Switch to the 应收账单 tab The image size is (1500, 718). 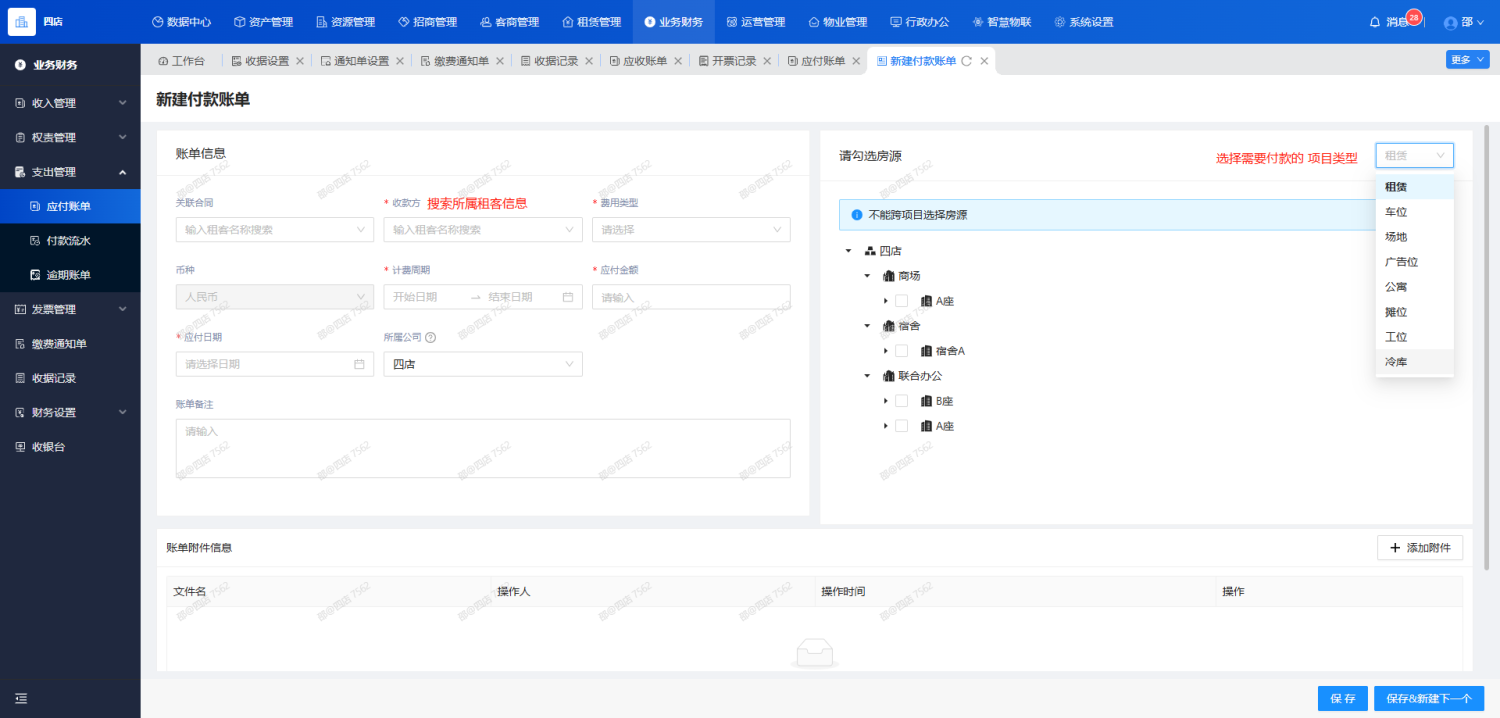[638, 61]
